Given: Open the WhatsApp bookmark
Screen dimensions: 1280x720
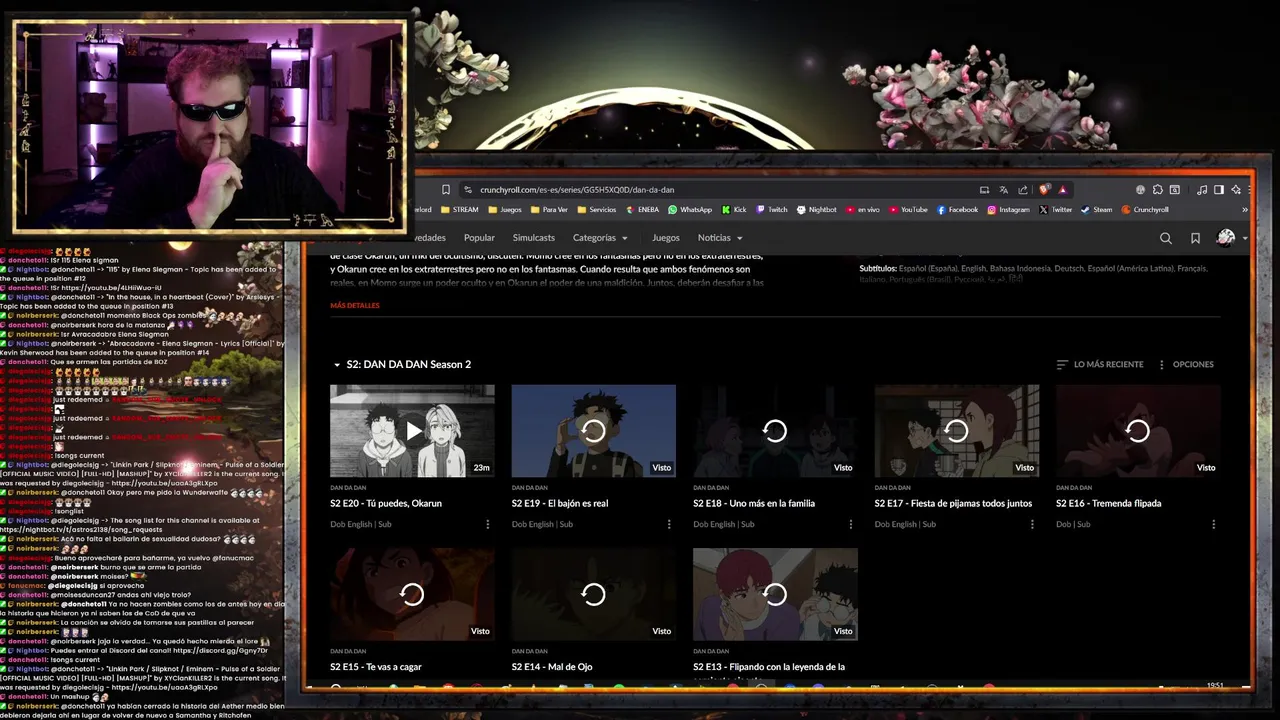Looking at the screenshot, I should click(x=689, y=210).
